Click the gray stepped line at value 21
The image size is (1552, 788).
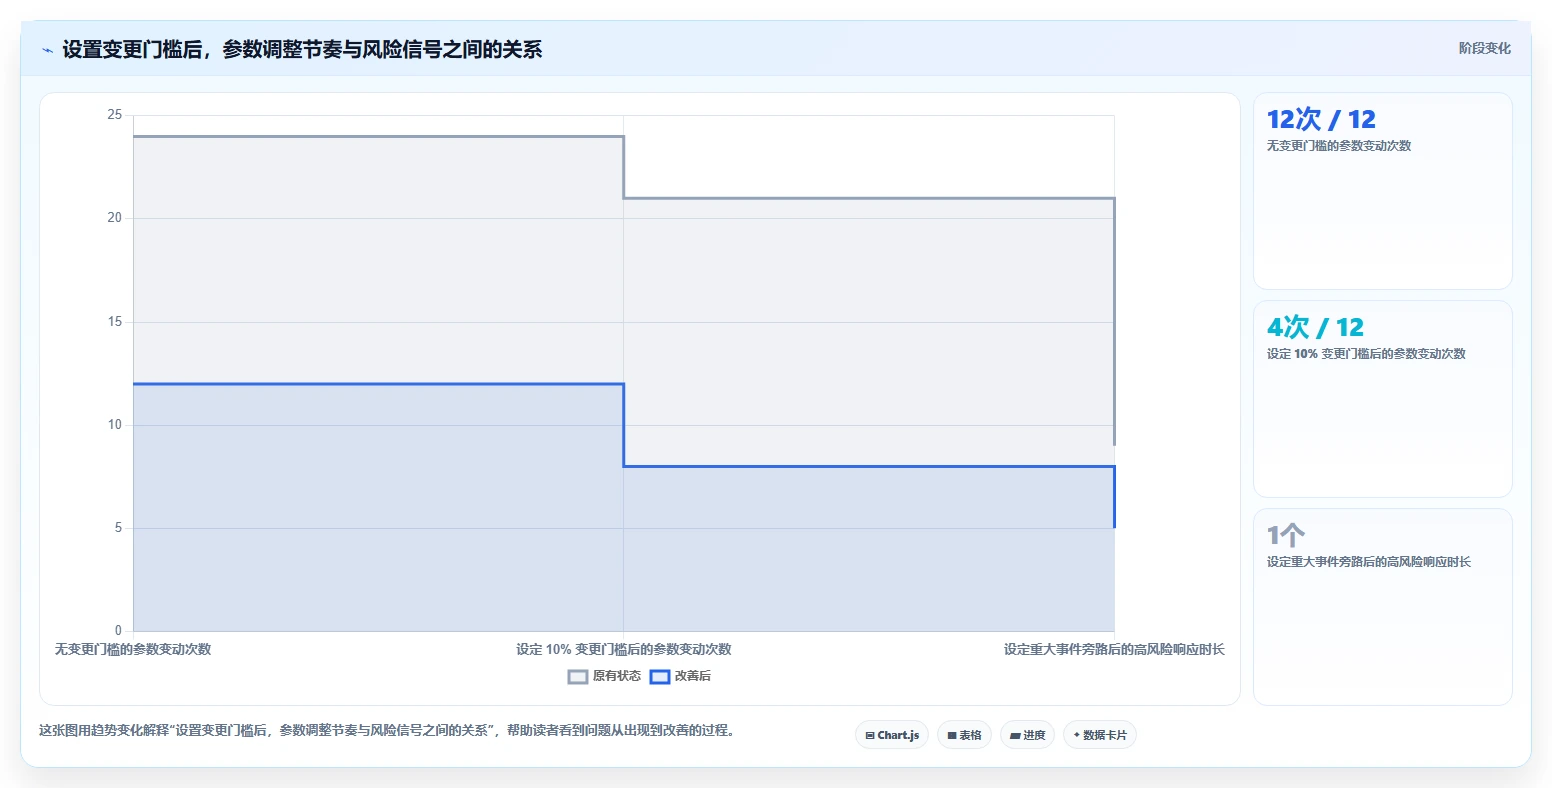pyautogui.click(x=869, y=198)
